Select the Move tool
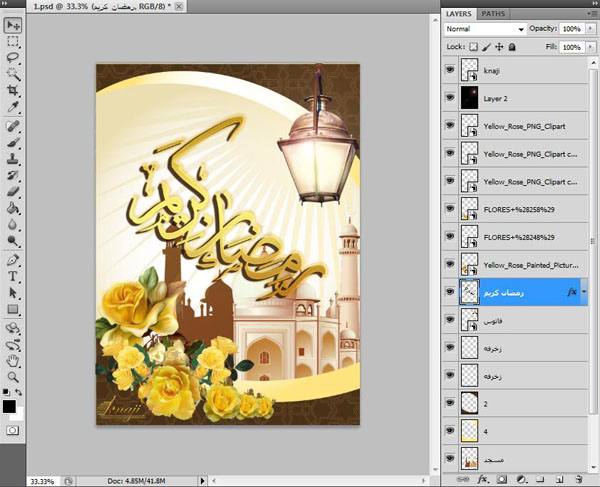The height and width of the screenshot is (487, 600). (x=14, y=24)
